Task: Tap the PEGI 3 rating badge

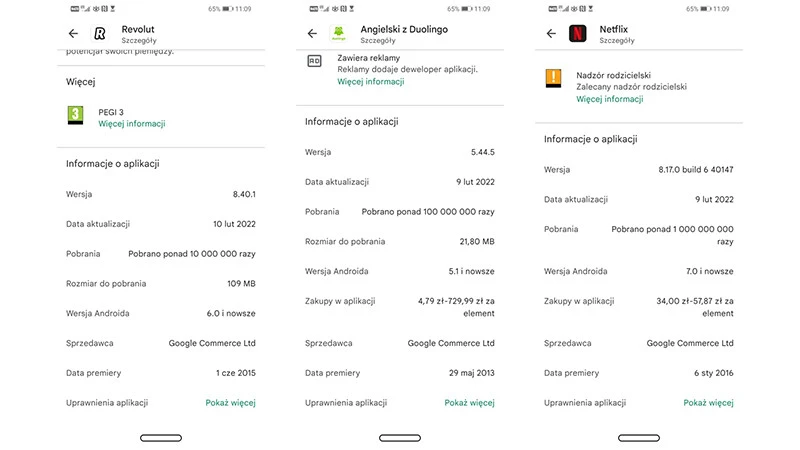Action: pyautogui.click(x=74, y=115)
